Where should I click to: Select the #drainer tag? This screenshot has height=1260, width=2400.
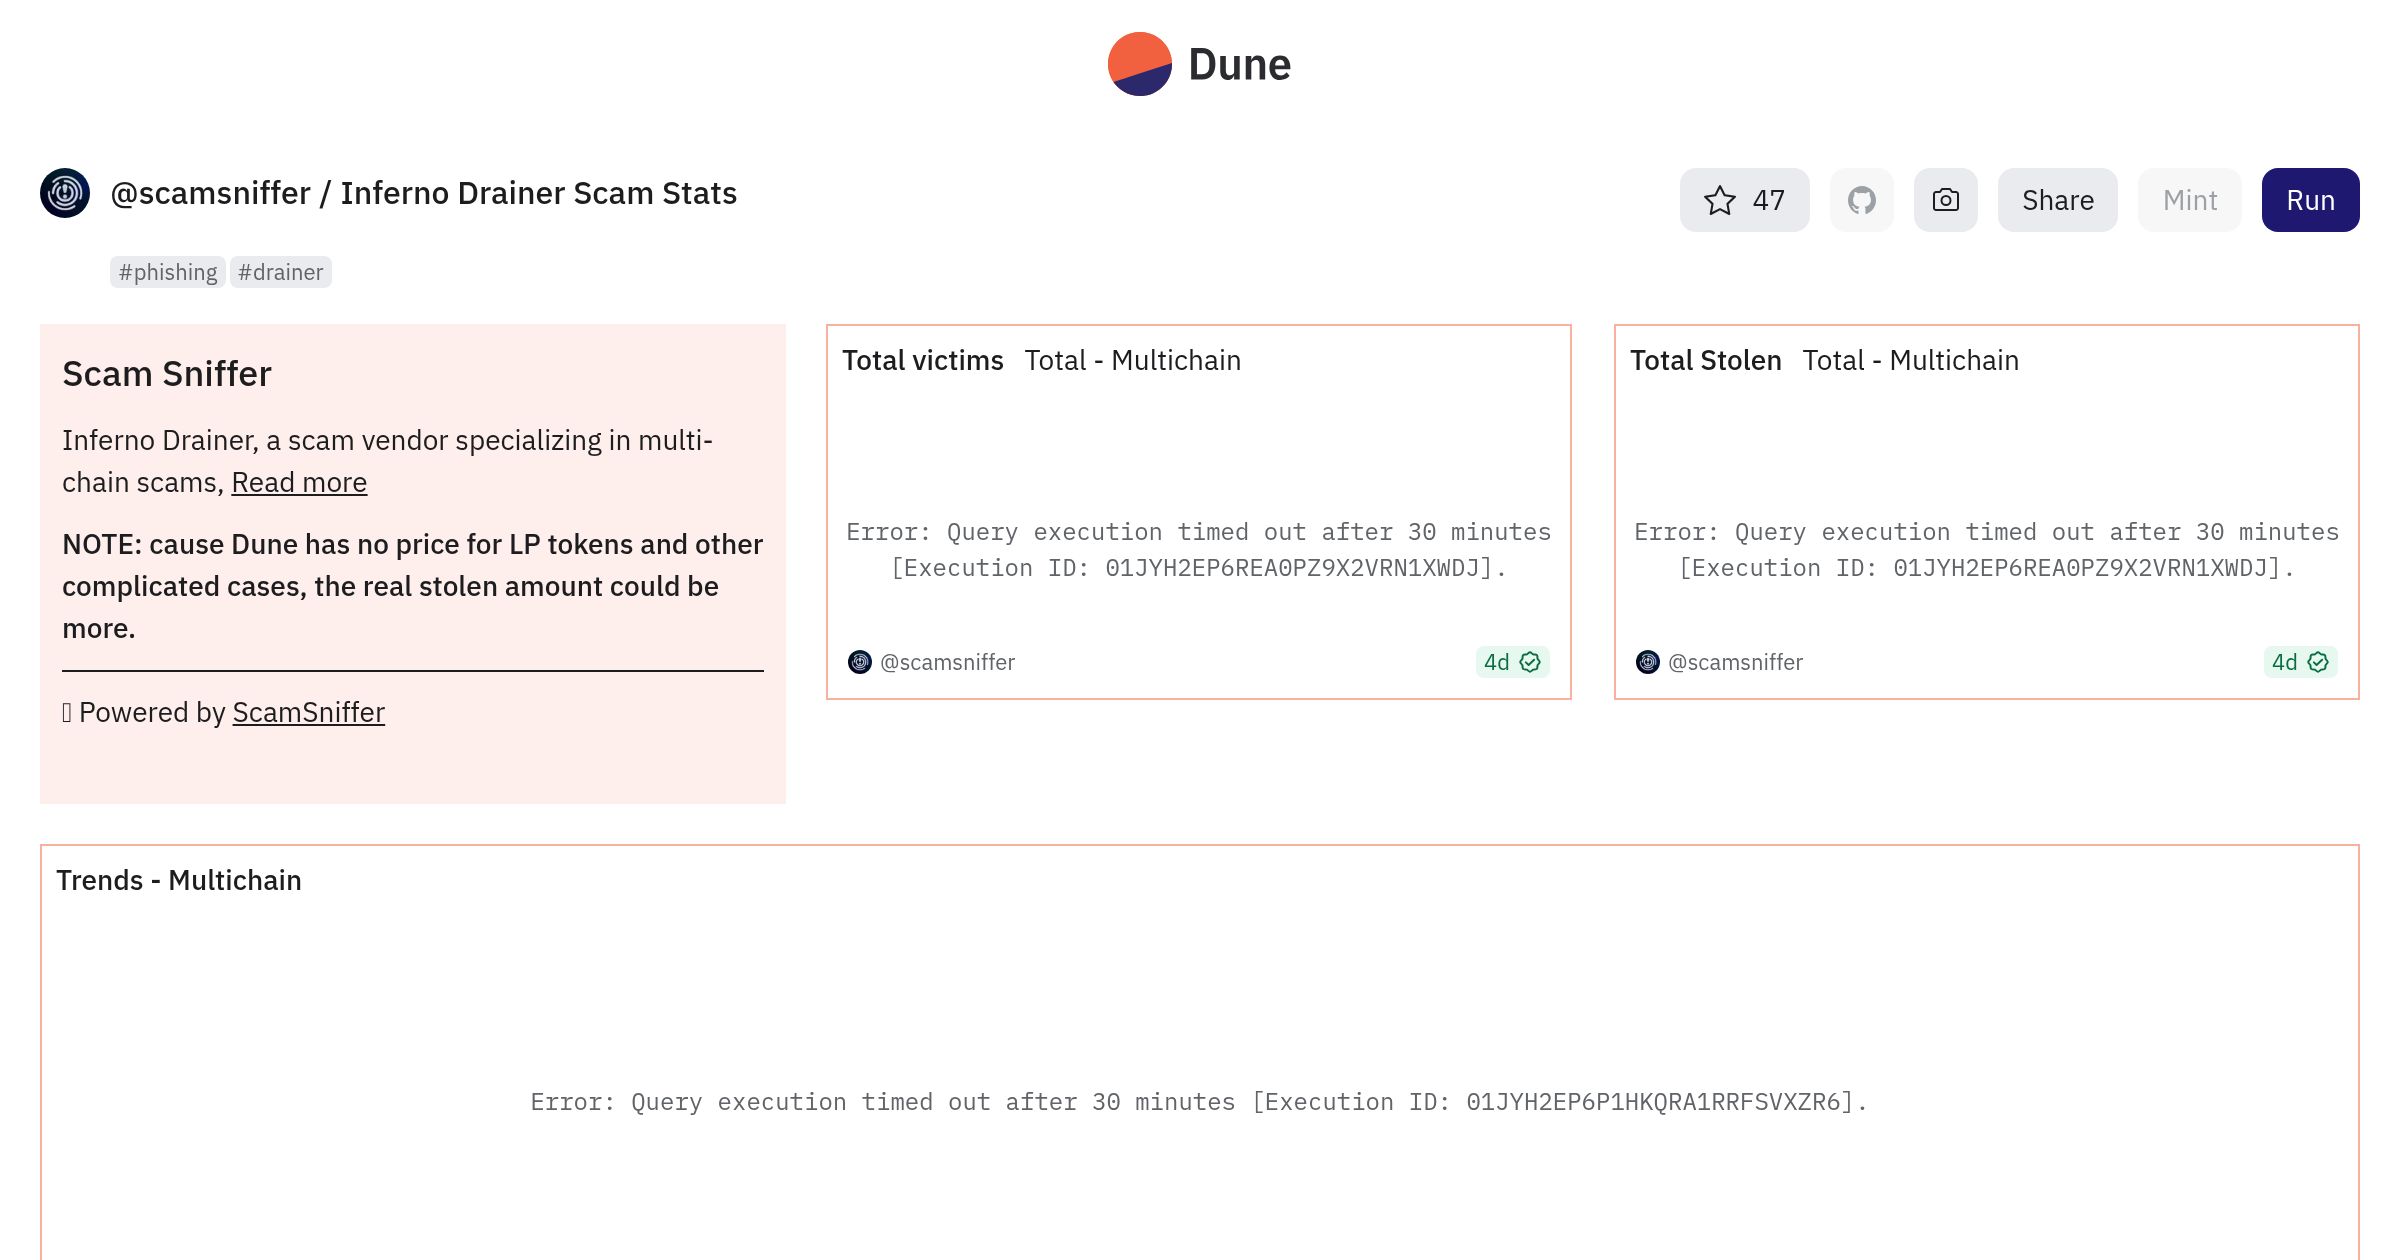(280, 272)
